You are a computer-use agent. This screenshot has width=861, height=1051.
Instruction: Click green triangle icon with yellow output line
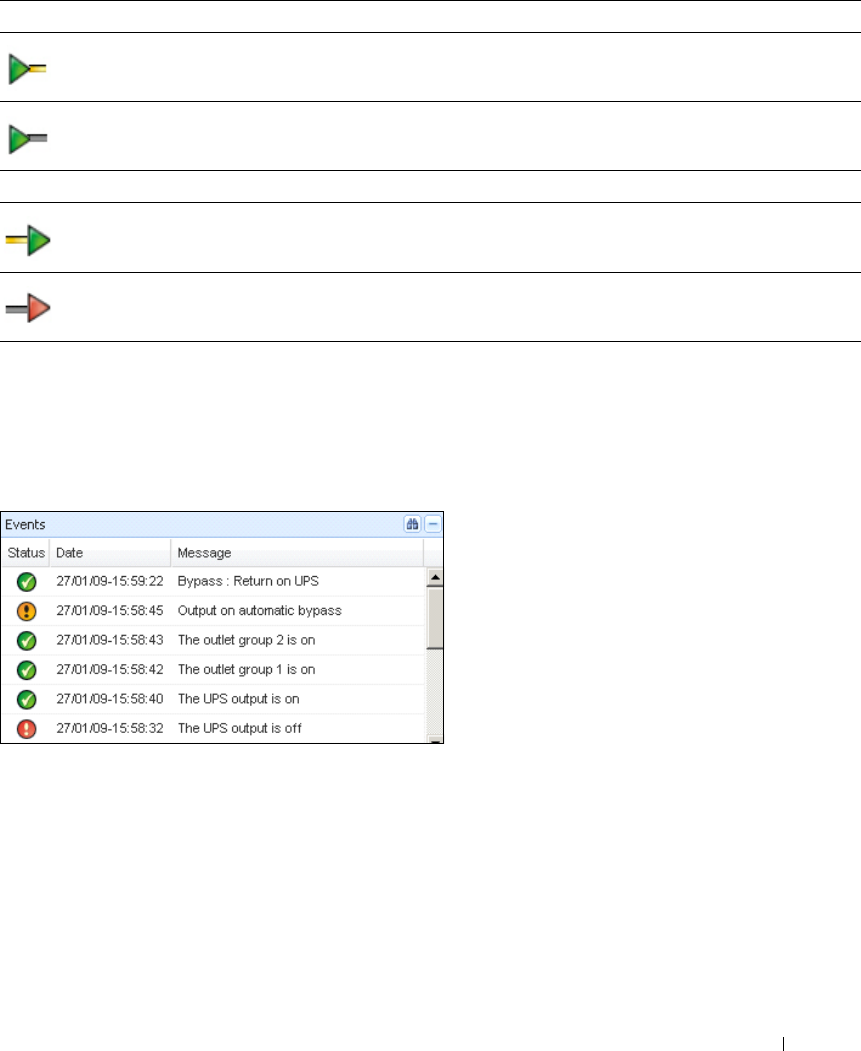point(27,69)
